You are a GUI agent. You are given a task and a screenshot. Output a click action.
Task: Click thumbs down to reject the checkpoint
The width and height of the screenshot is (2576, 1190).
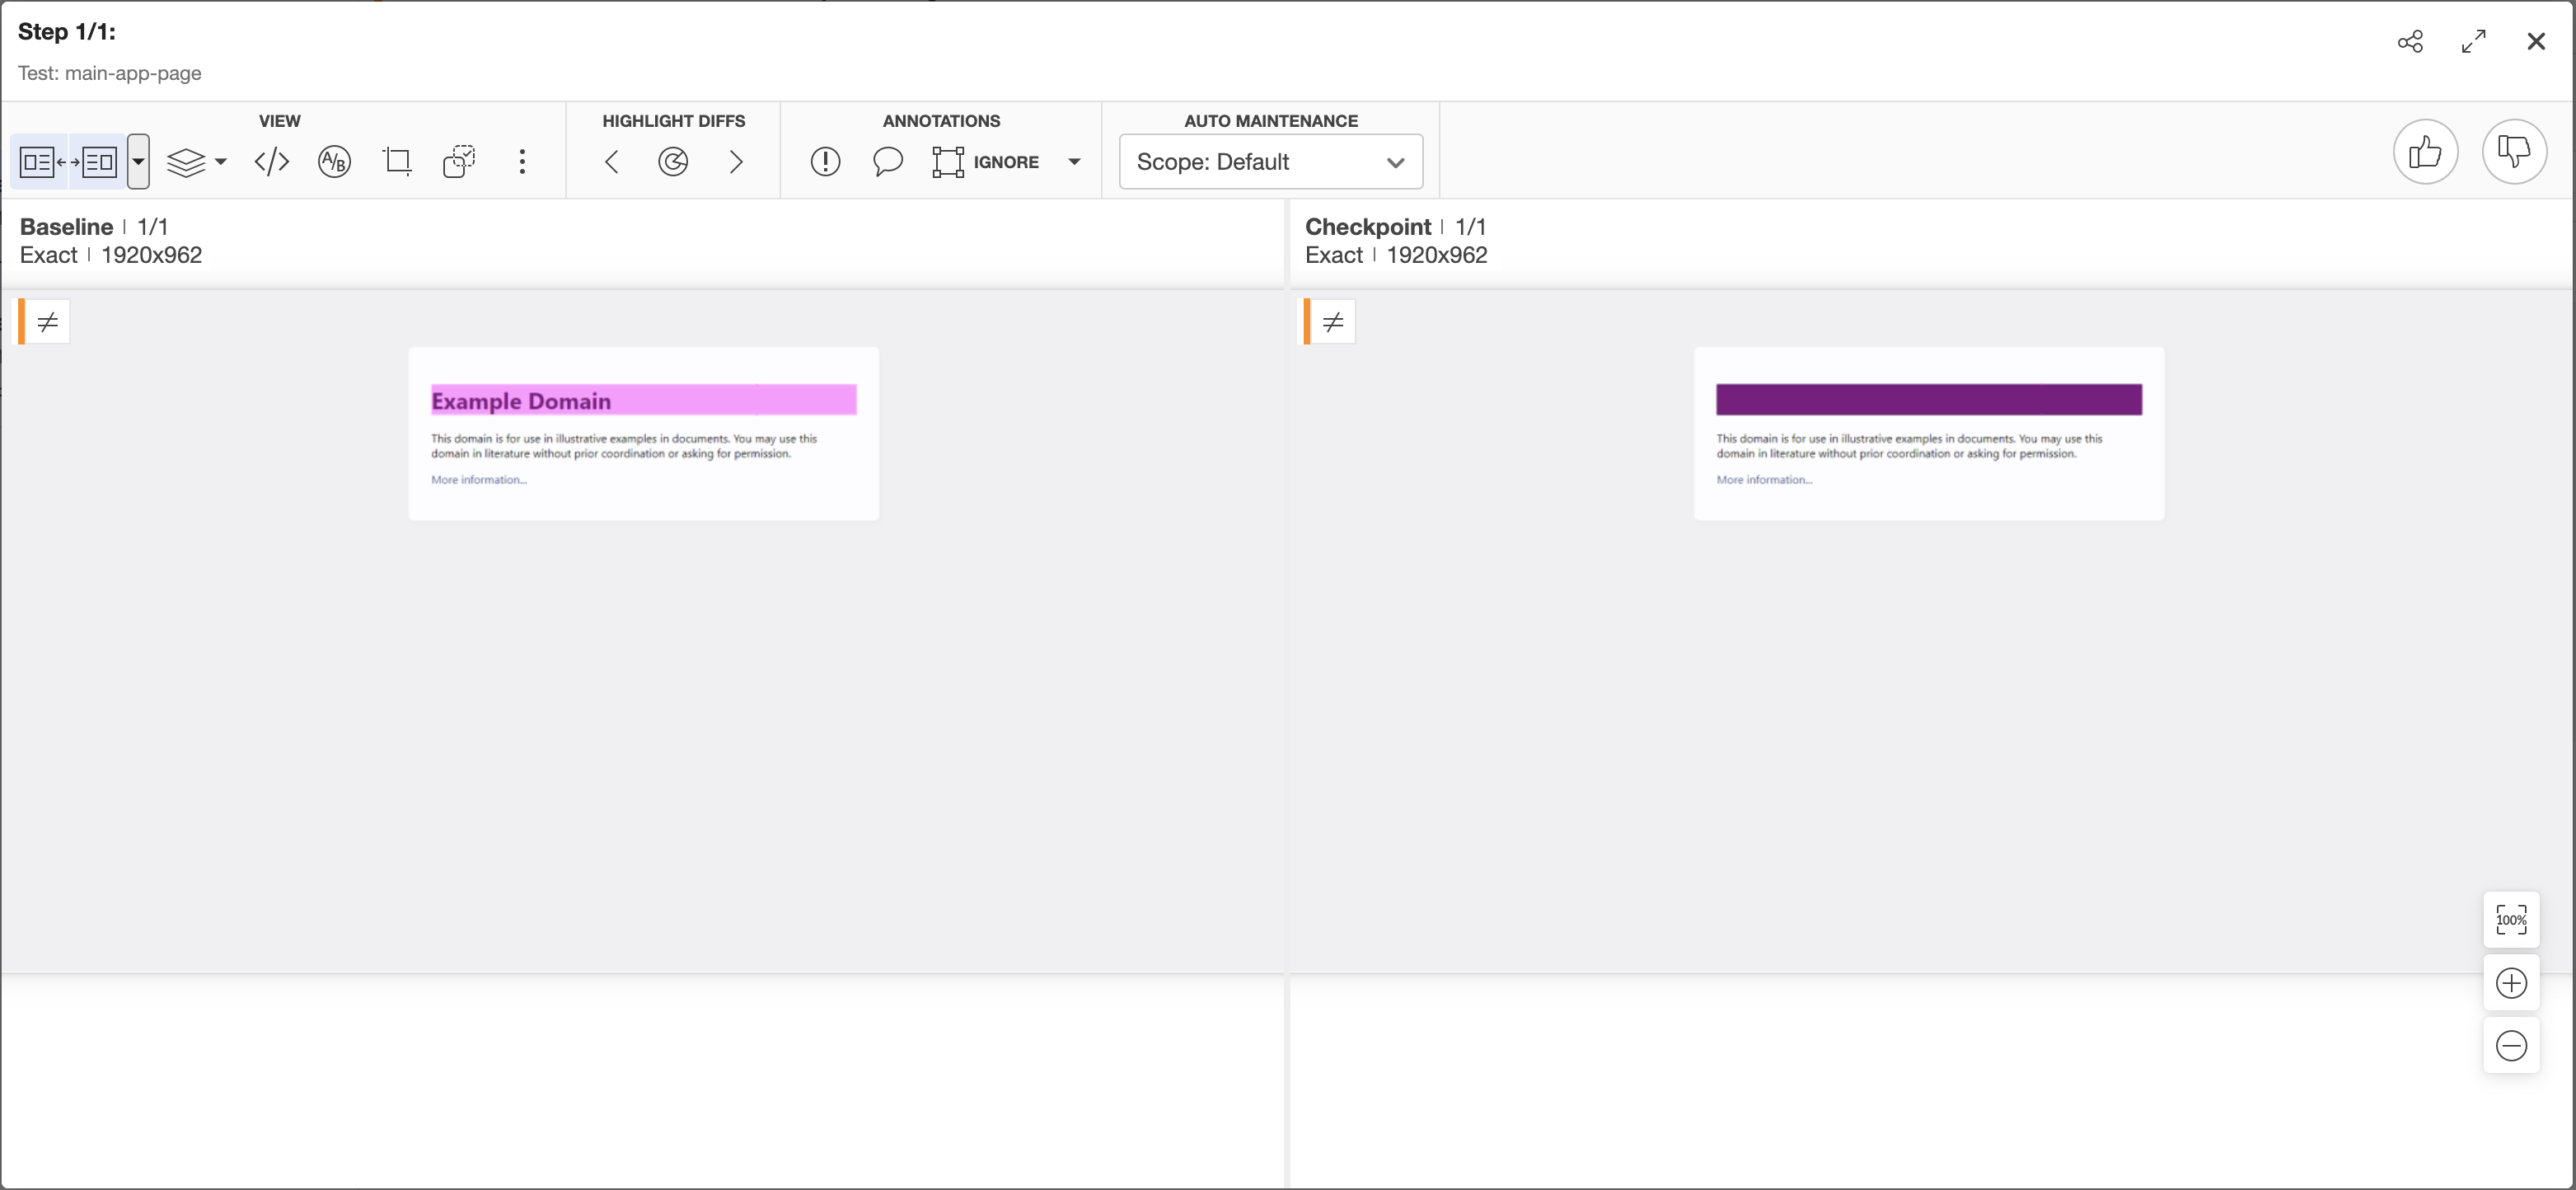pos(2516,152)
